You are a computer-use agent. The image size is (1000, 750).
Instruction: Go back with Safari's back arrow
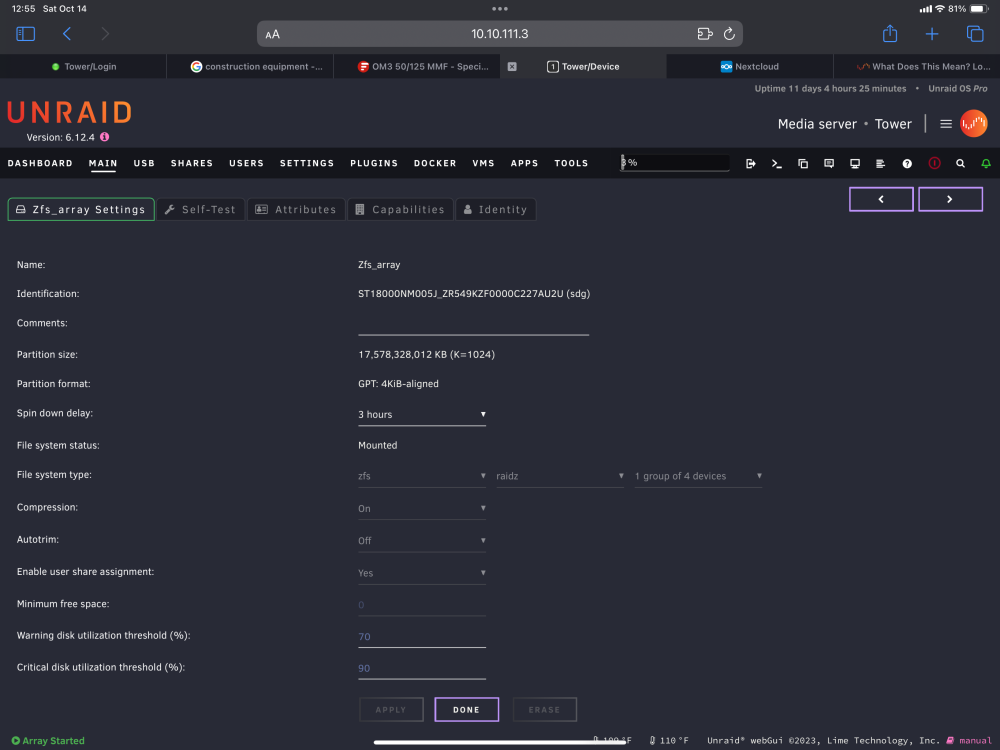coord(67,34)
